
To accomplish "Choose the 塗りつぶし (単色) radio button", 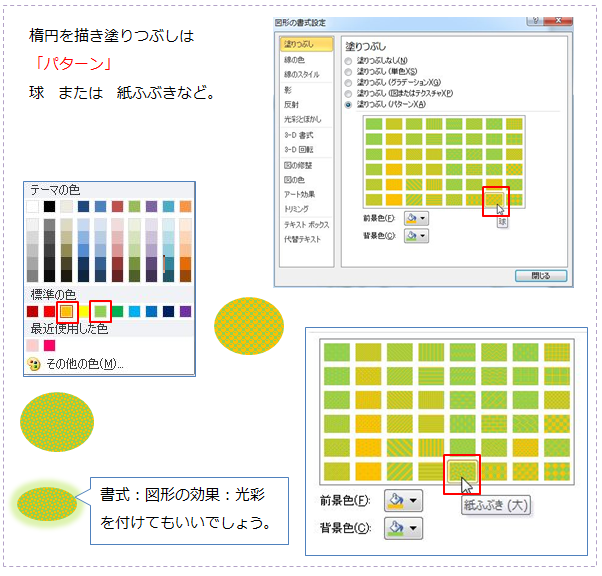I will tap(349, 71).
